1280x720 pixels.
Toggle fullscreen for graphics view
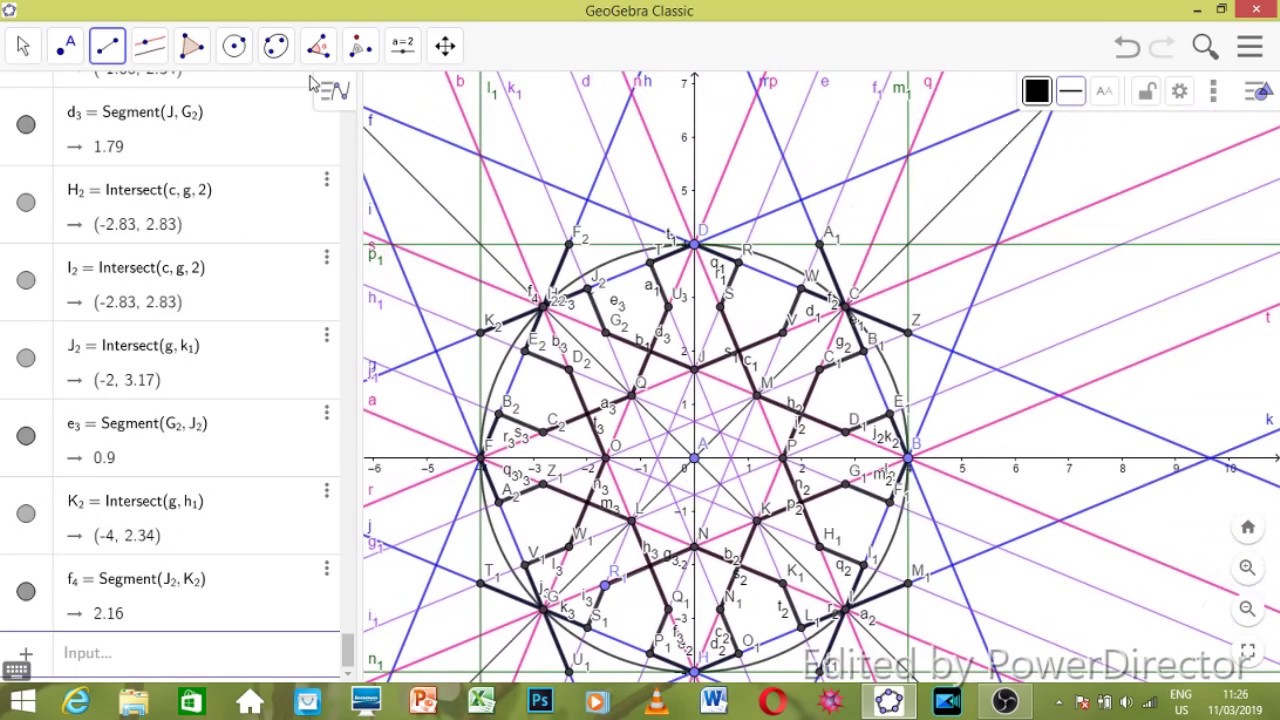1247,651
